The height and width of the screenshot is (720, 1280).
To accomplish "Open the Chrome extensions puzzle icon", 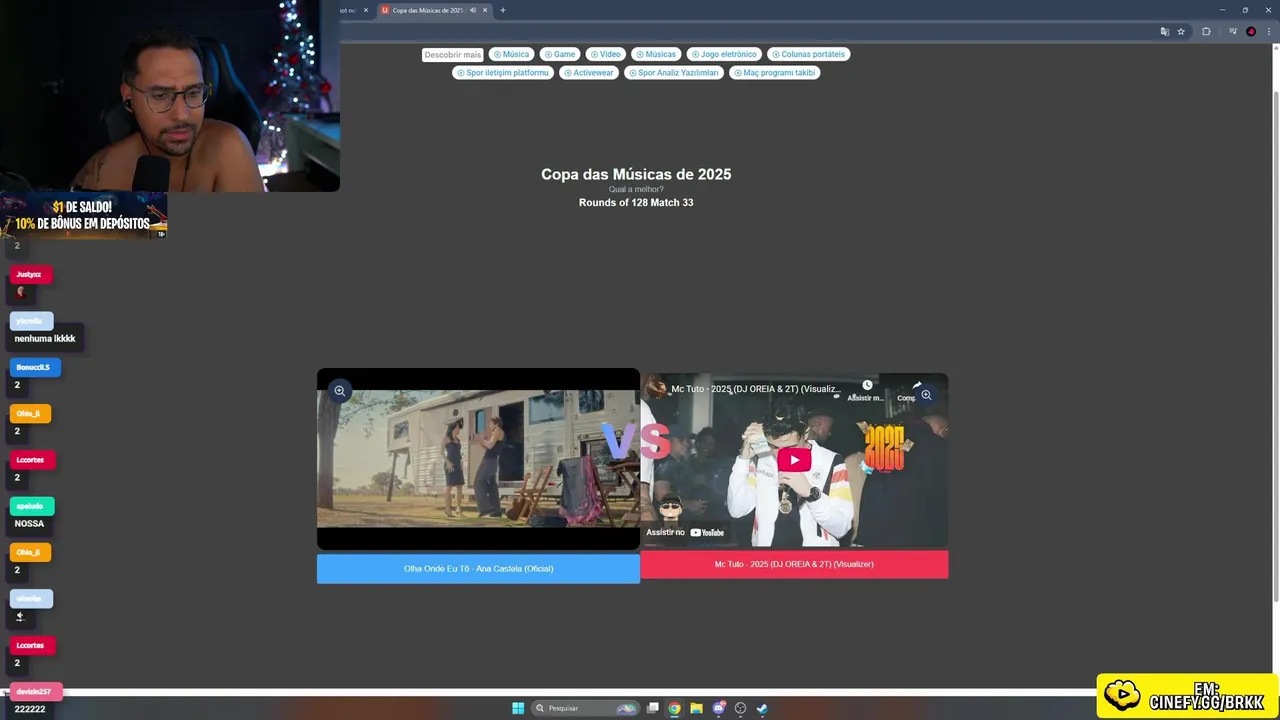I will 1206,32.
